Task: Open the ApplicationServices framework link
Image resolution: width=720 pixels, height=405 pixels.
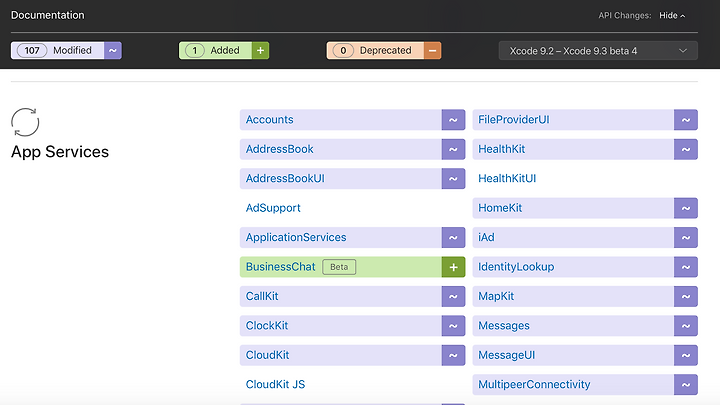Action: click(x=296, y=237)
